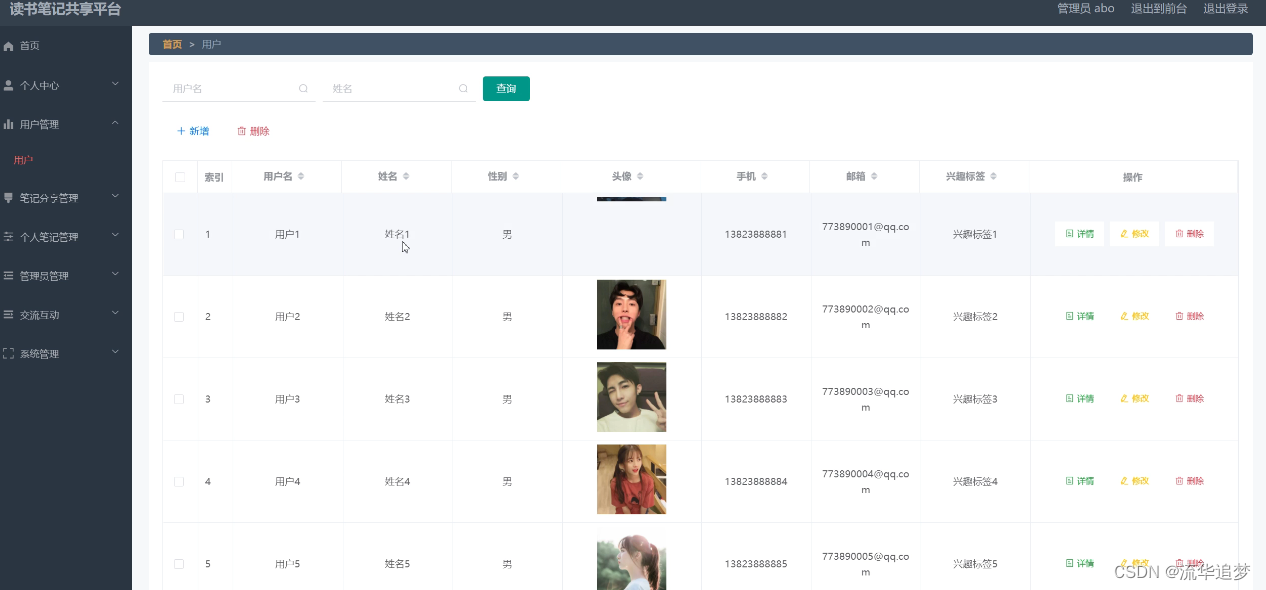Sort by 用户名 column arrows
This screenshot has height=590, width=1266.
[x=301, y=176]
